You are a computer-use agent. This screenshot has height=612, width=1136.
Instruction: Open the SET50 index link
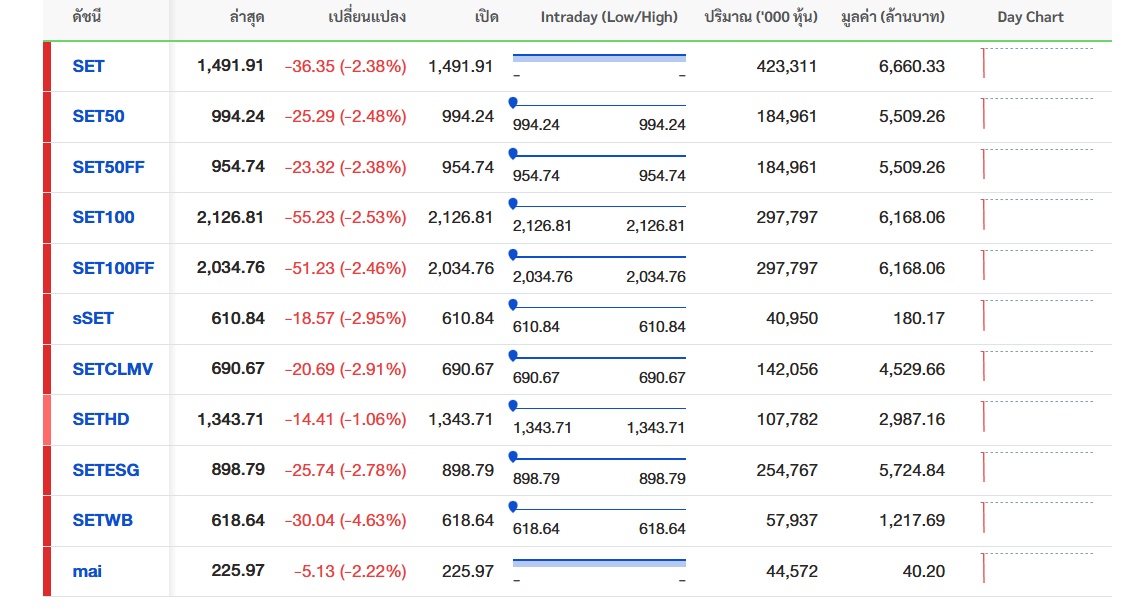pyautogui.click(x=98, y=116)
